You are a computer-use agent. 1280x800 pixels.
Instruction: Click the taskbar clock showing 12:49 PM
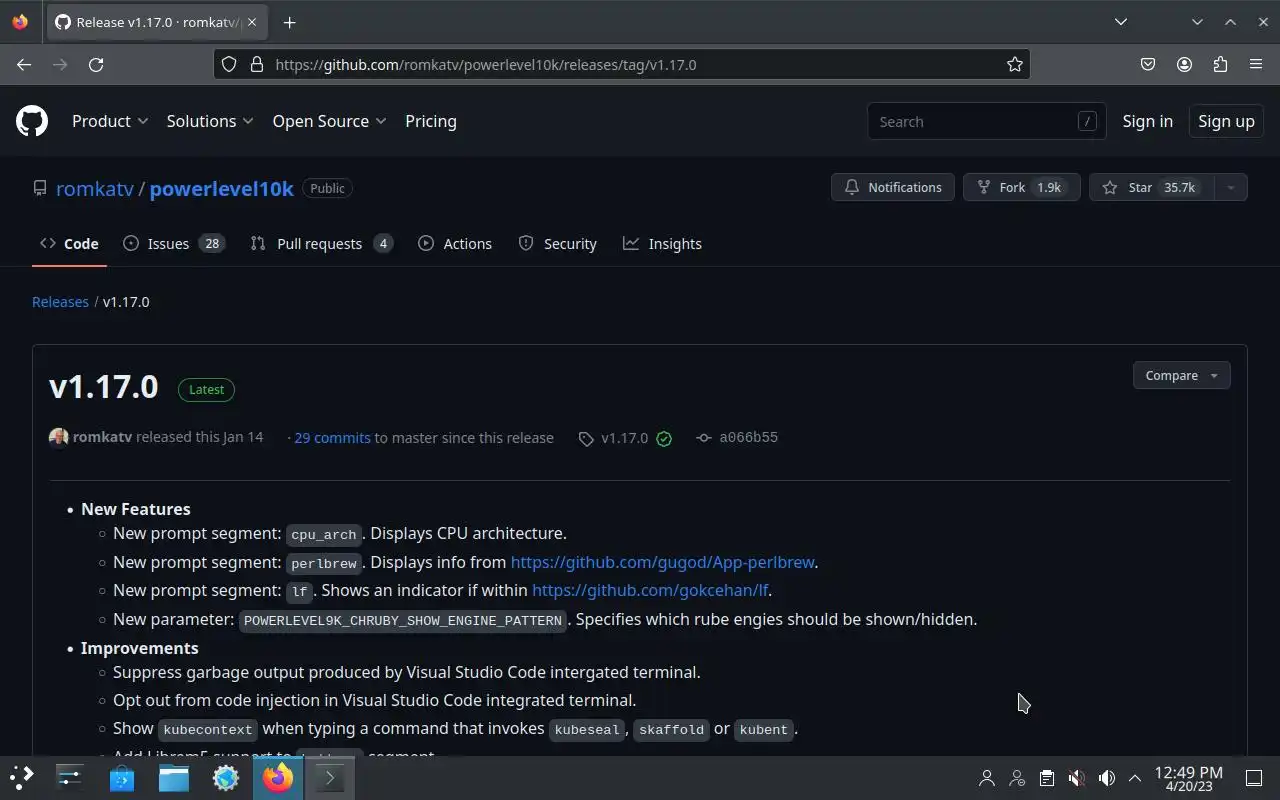(1188, 778)
